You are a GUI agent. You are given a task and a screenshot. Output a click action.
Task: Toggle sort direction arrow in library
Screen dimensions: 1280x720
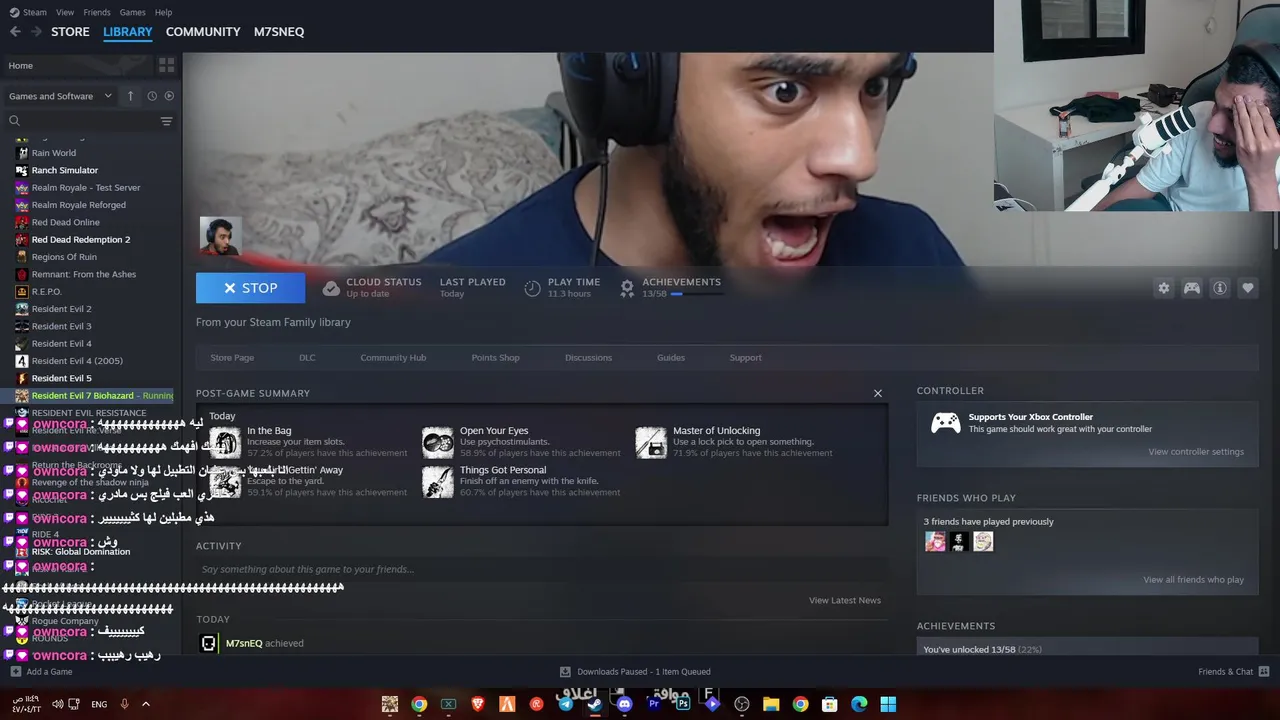tap(130, 96)
